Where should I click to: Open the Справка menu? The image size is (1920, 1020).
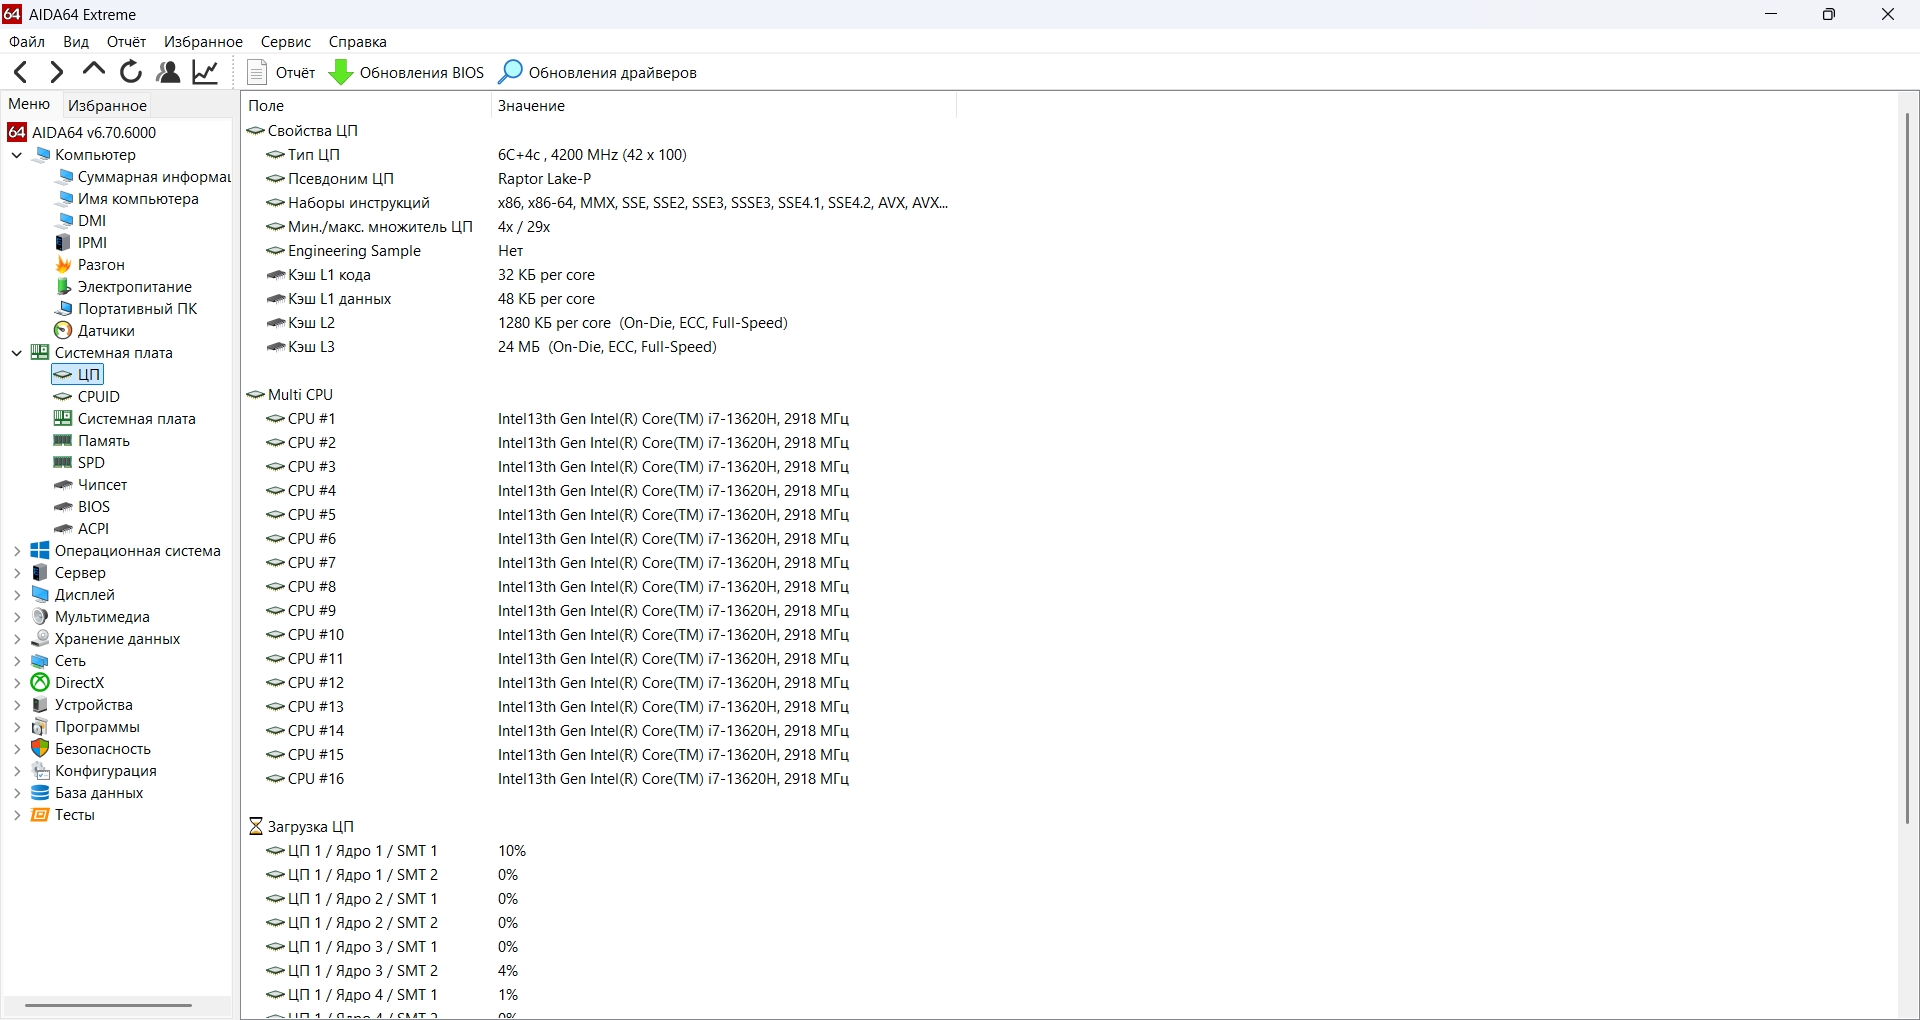(358, 42)
